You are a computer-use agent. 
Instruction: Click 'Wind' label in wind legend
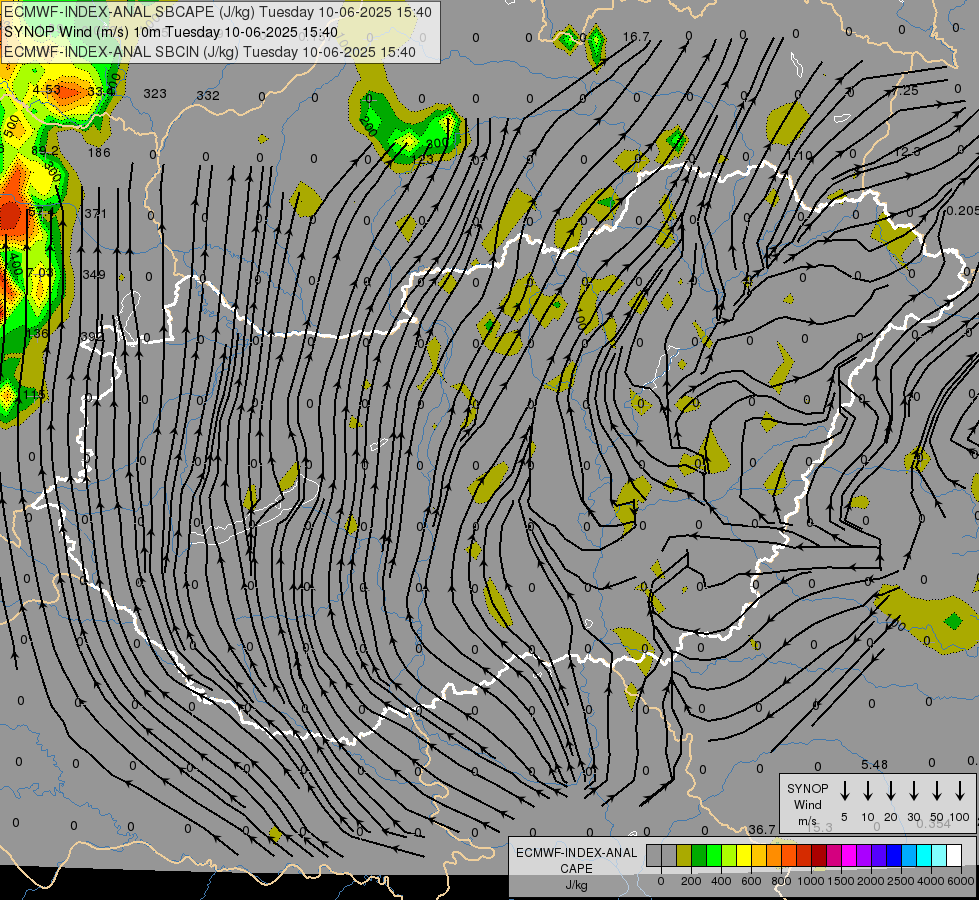click(807, 804)
